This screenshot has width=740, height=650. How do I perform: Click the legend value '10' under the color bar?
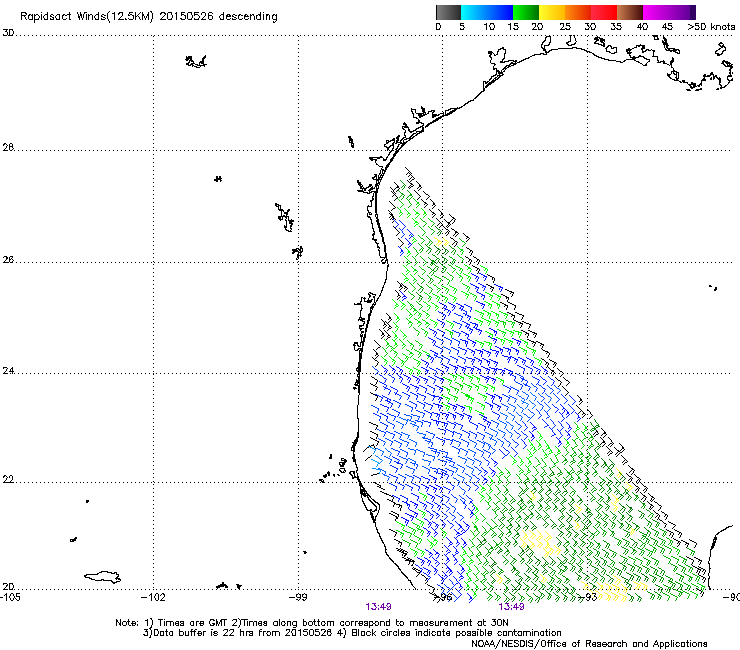click(489, 27)
